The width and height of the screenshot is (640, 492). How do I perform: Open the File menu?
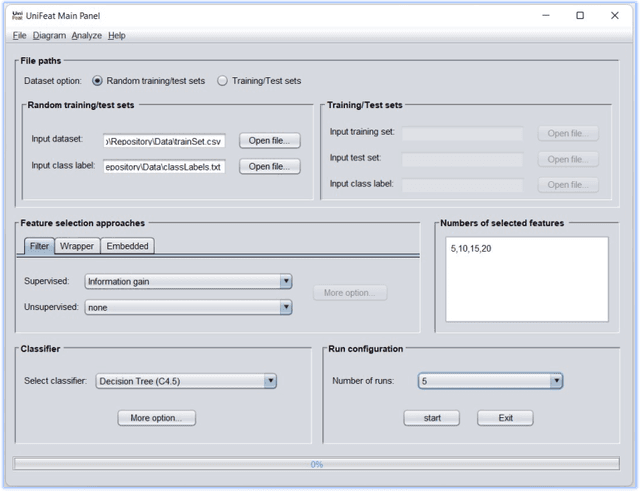20,36
